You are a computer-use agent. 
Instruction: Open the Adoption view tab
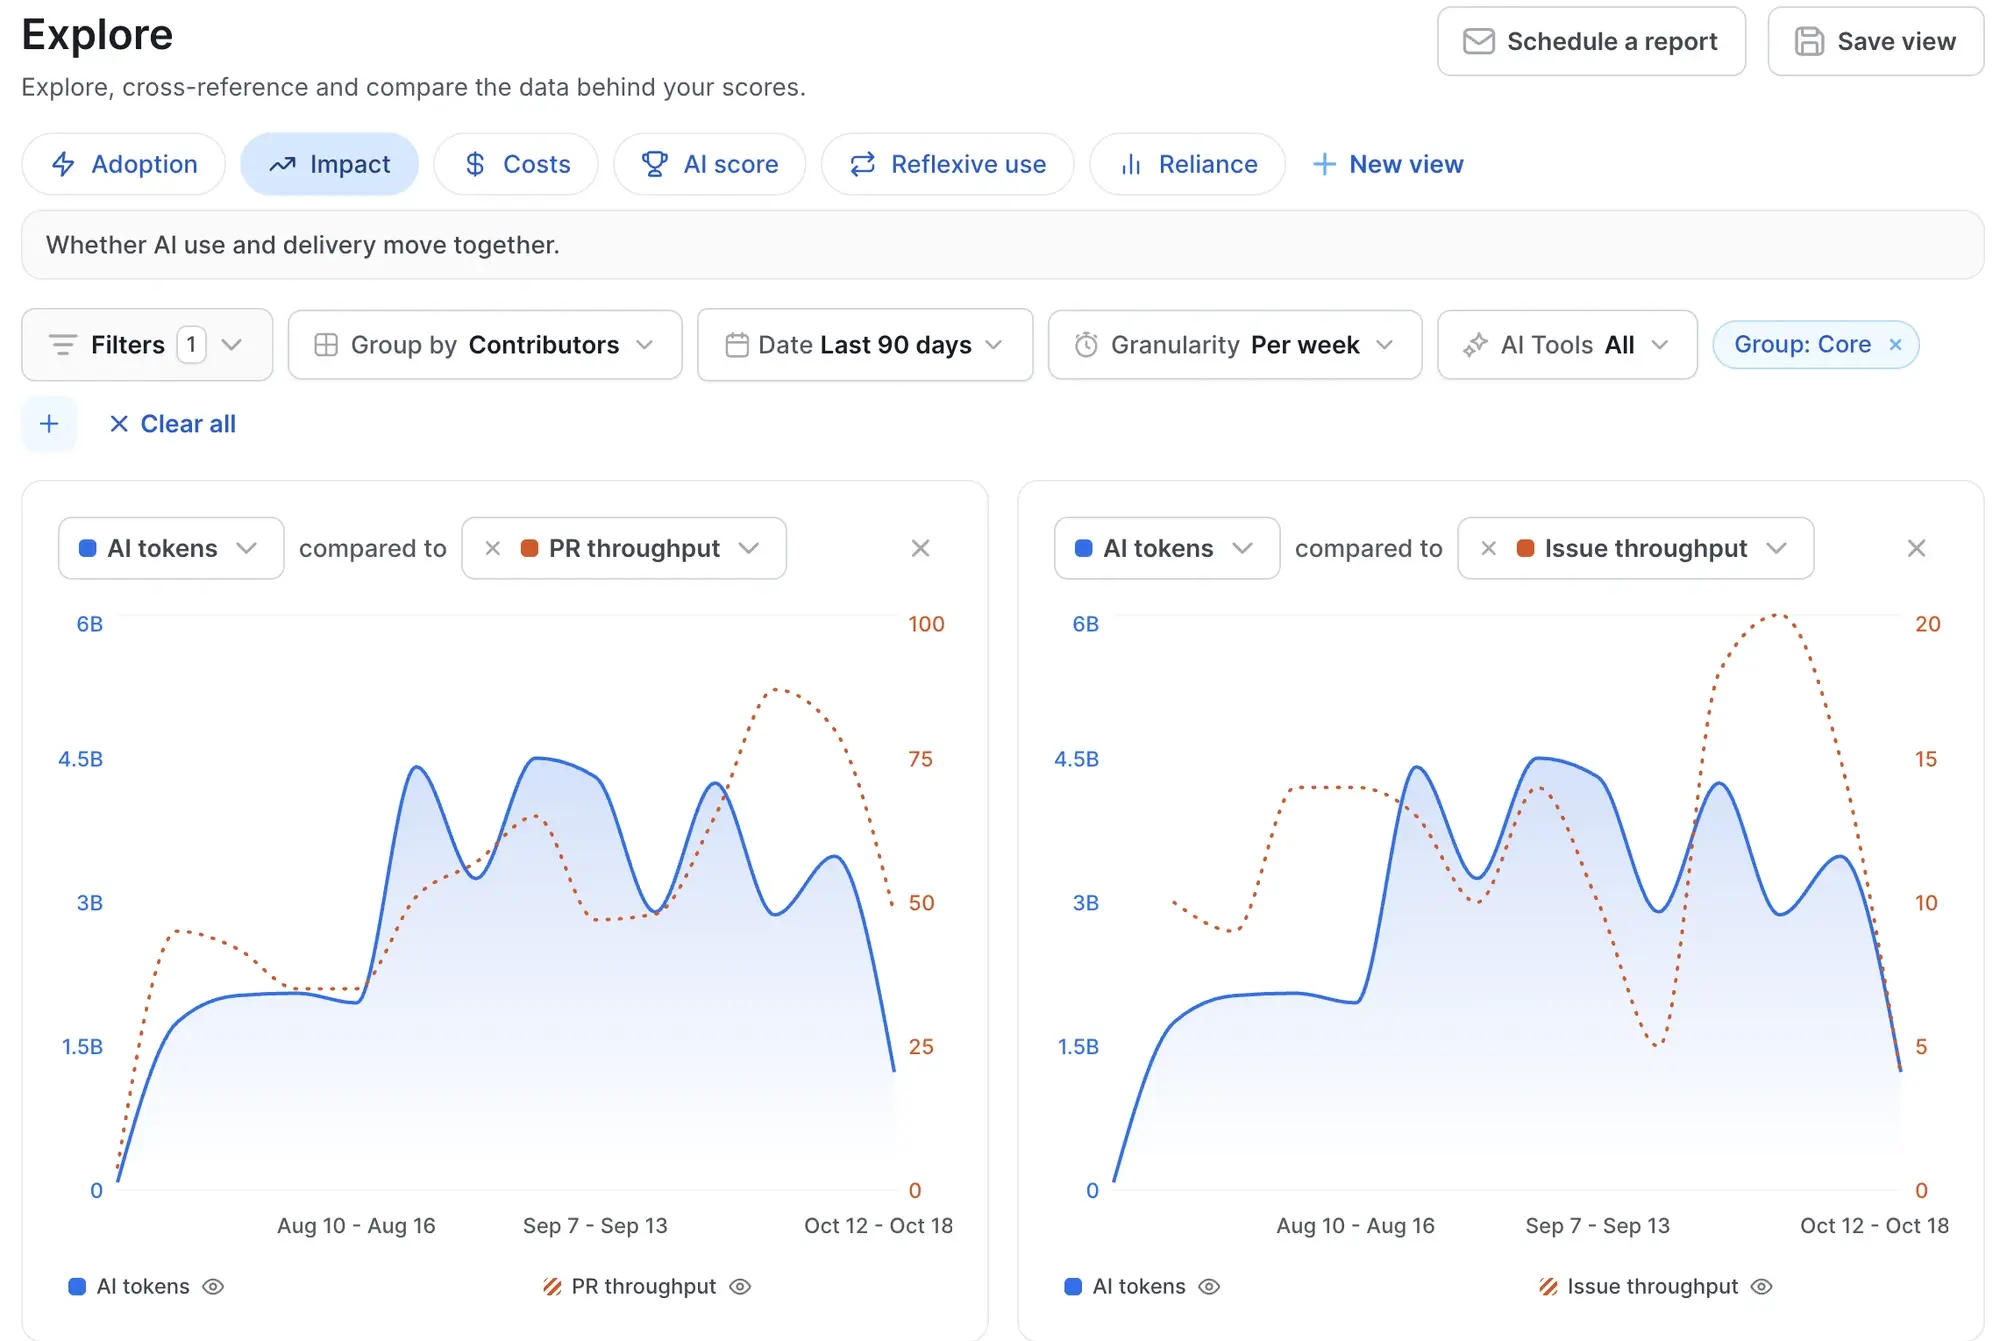[x=124, y=164]
